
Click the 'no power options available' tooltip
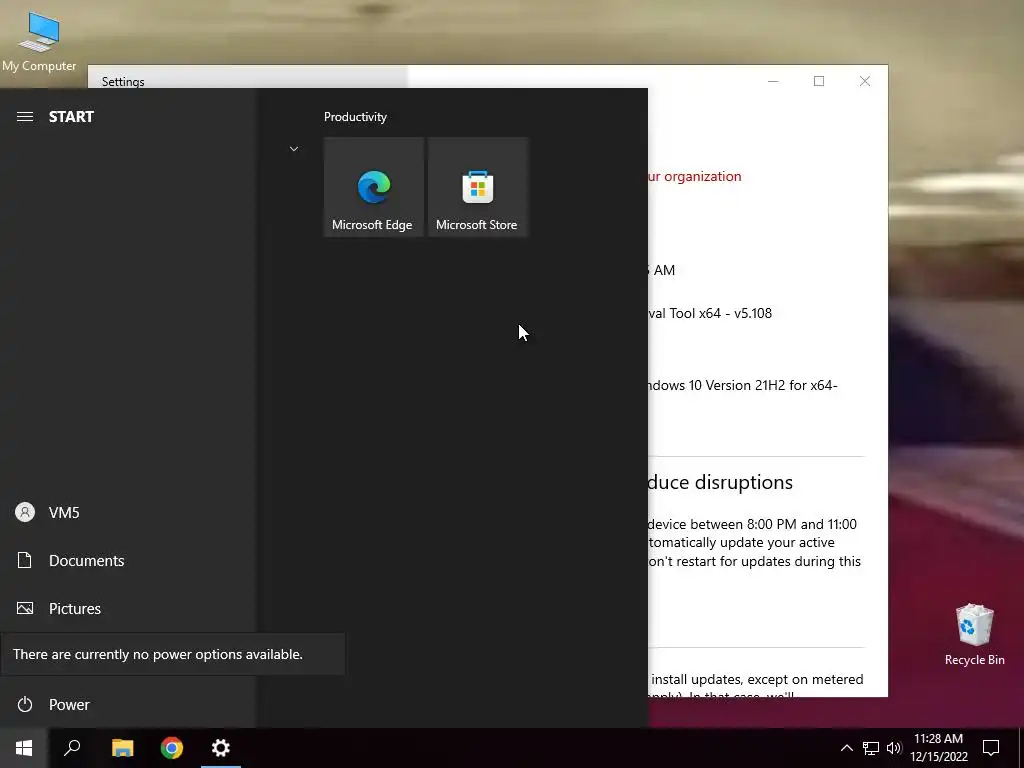click(x=172, y=654)
